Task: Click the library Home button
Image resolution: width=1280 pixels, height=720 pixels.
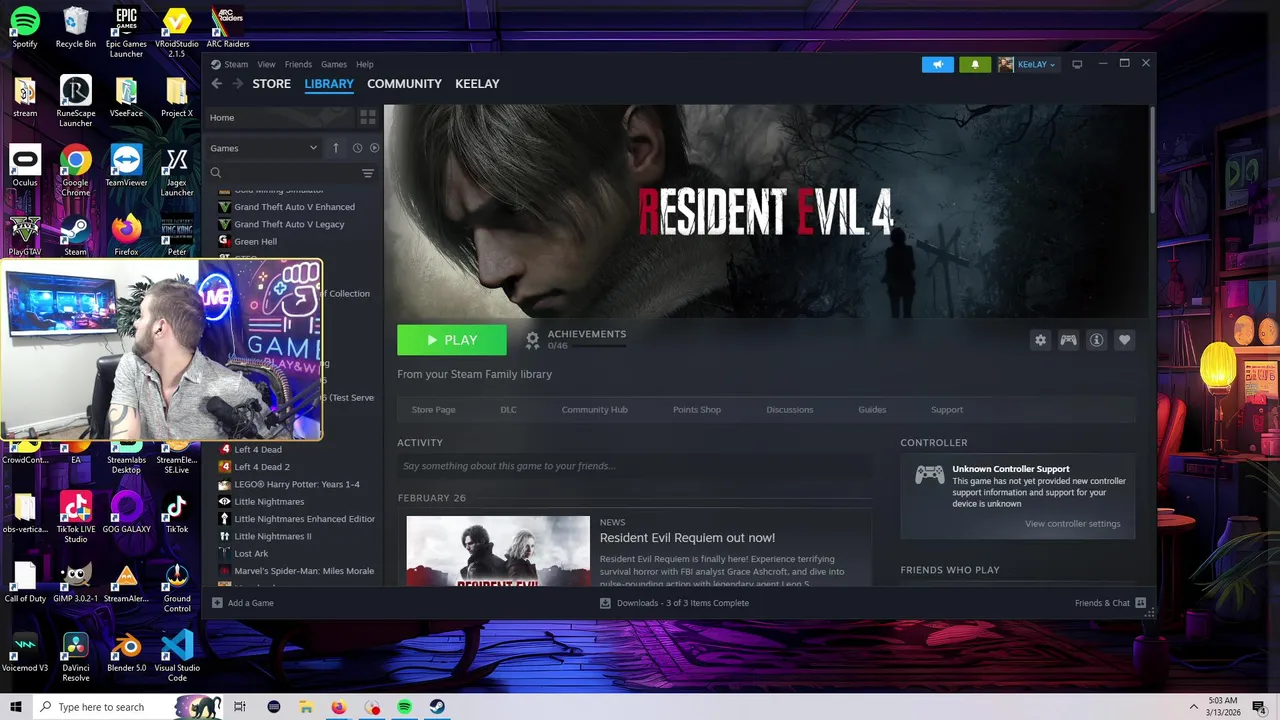Action: click(x=280, y=117)
